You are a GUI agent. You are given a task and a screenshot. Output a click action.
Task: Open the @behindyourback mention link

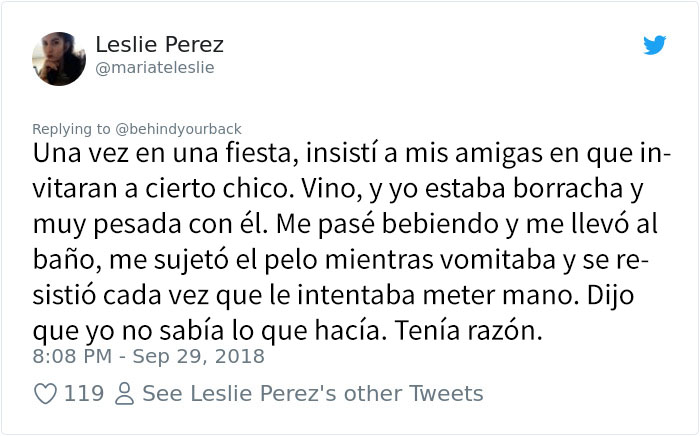tap(178, 129)
